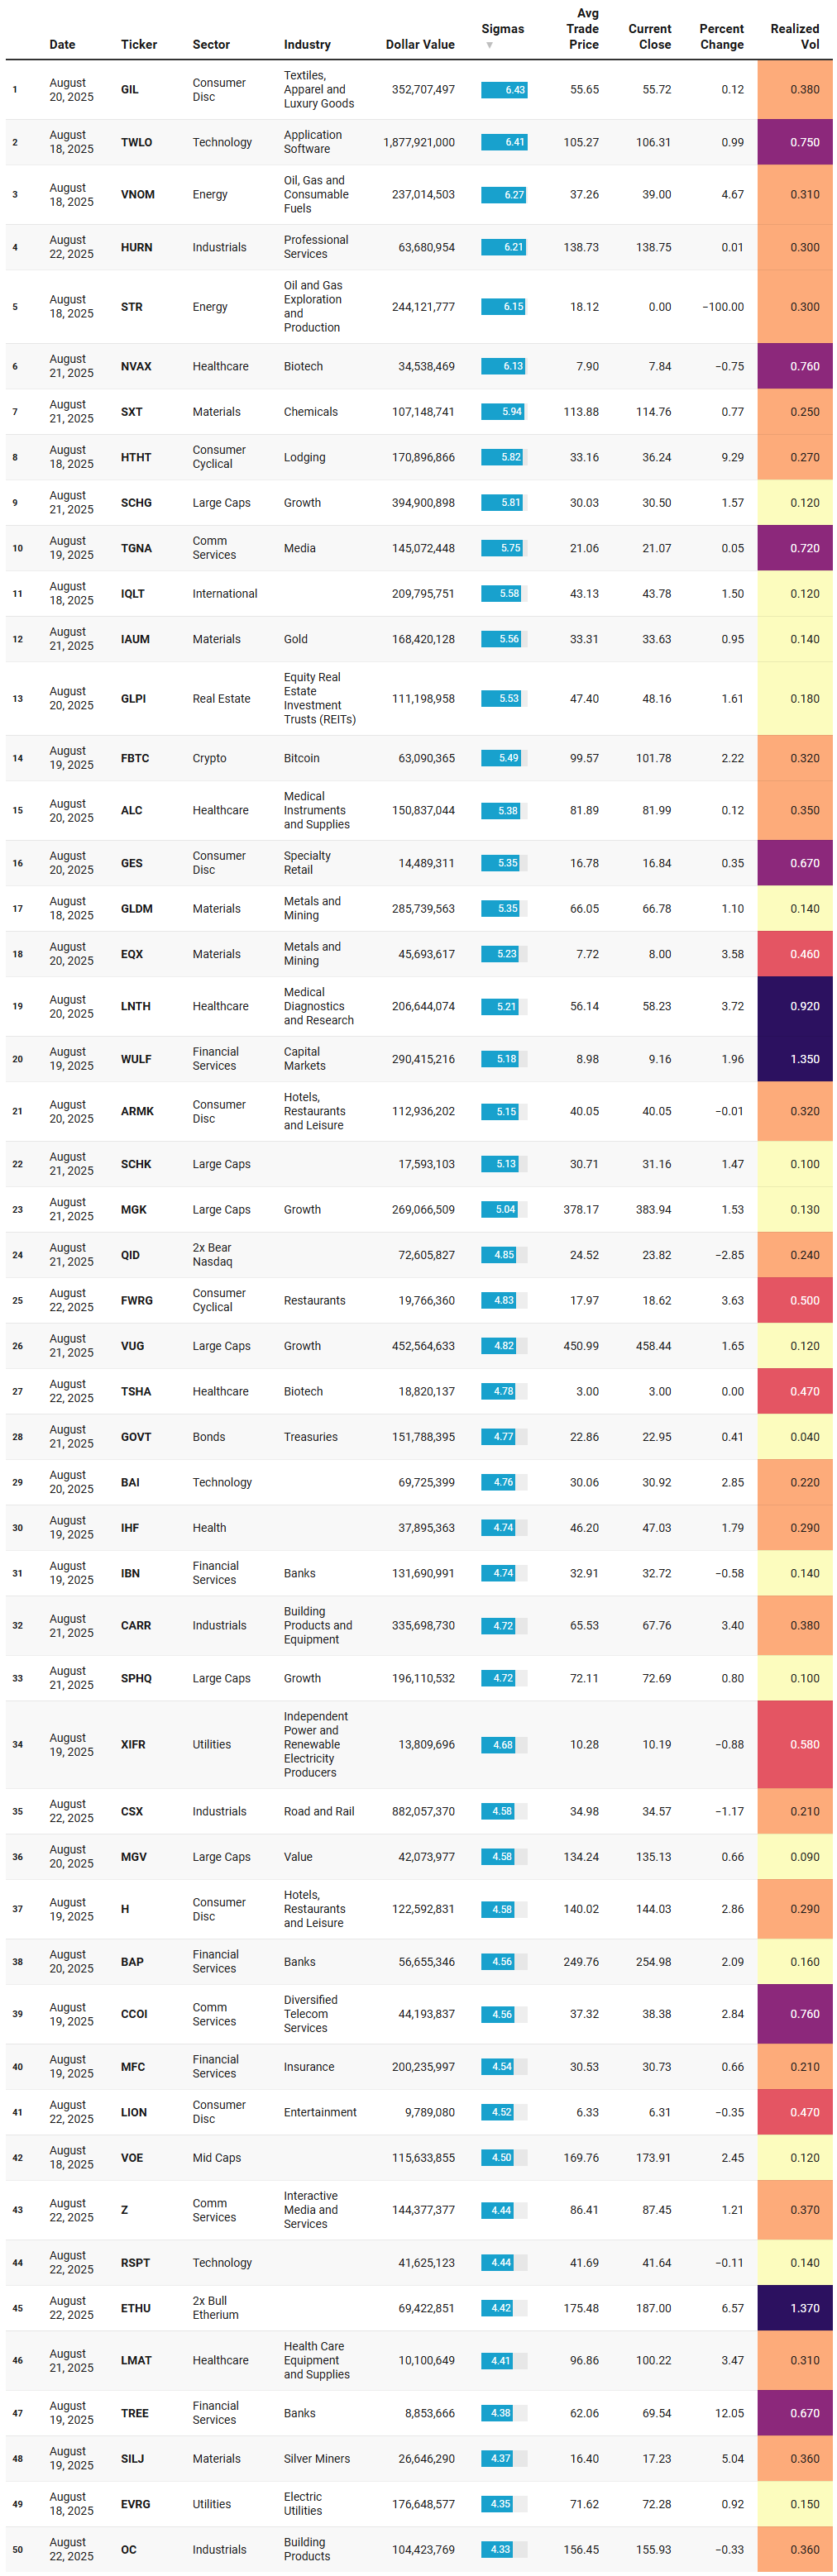This screenshot has width=837, height=2576.
Task: Click the sort arrow under Sigmas header
Action: click(x=489, y=45)
